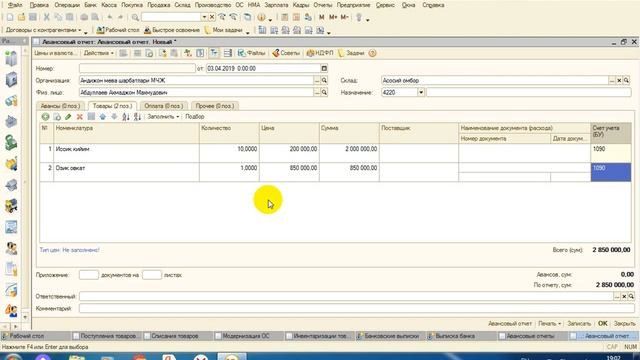Open the Склад lookup magnifier
This screenshot has height=360, width=640.
(626, 80)
